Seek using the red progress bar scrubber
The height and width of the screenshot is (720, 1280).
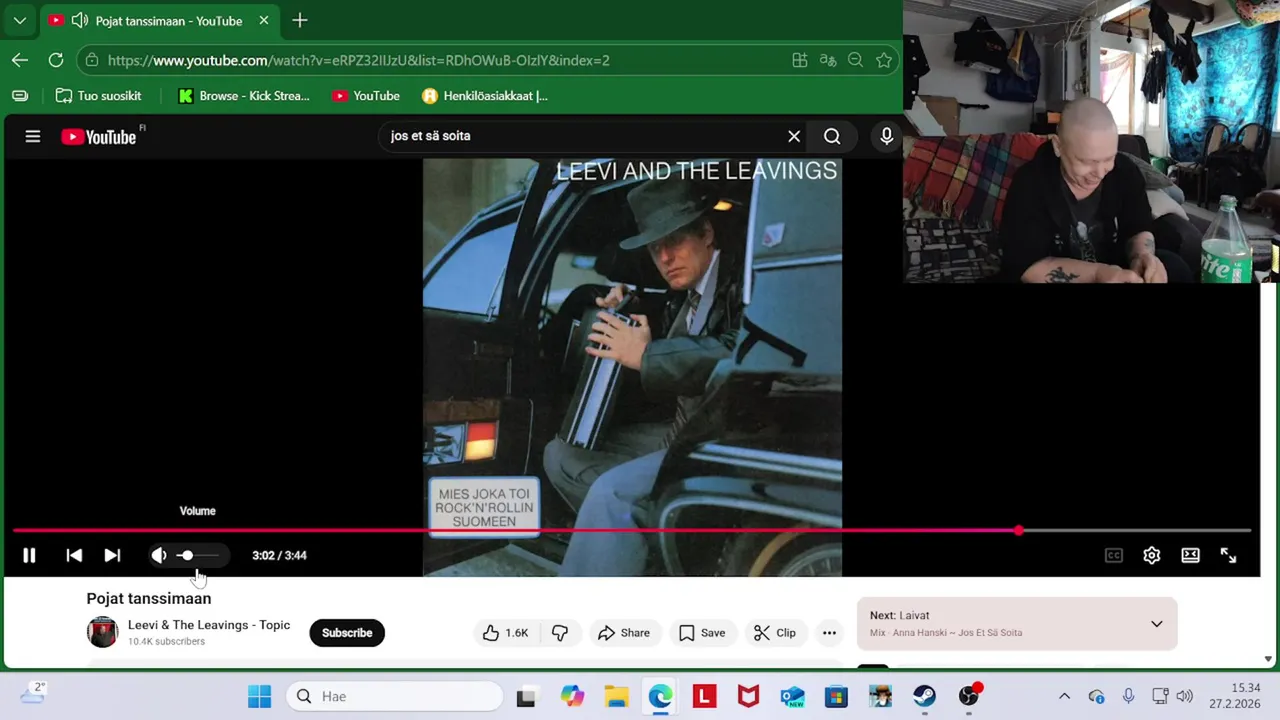(x=1018, y=530)
